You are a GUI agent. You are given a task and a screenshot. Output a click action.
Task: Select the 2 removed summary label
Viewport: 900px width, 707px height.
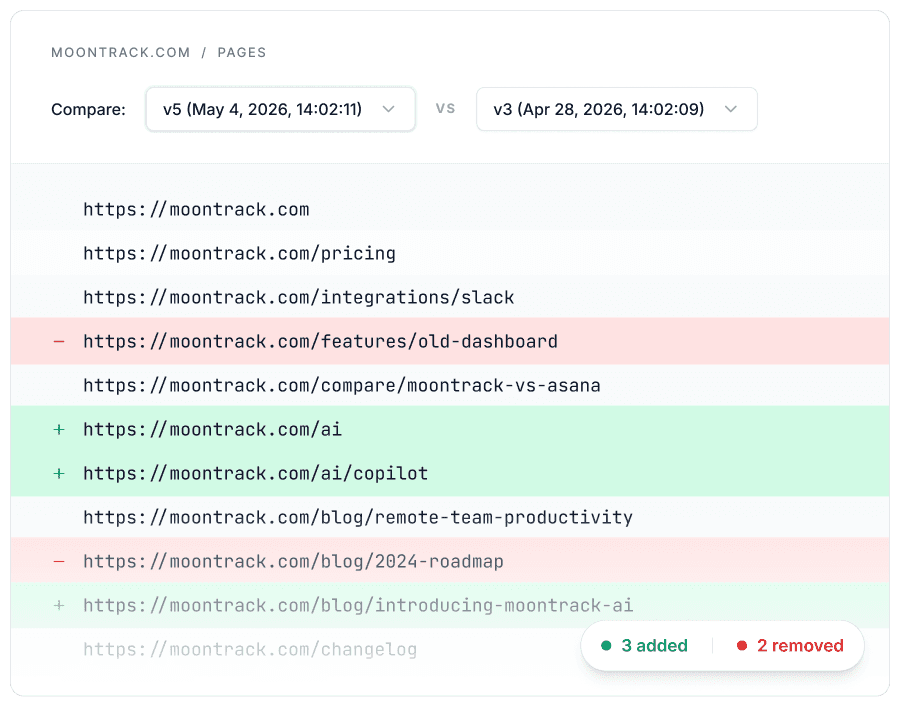point(800,646)
